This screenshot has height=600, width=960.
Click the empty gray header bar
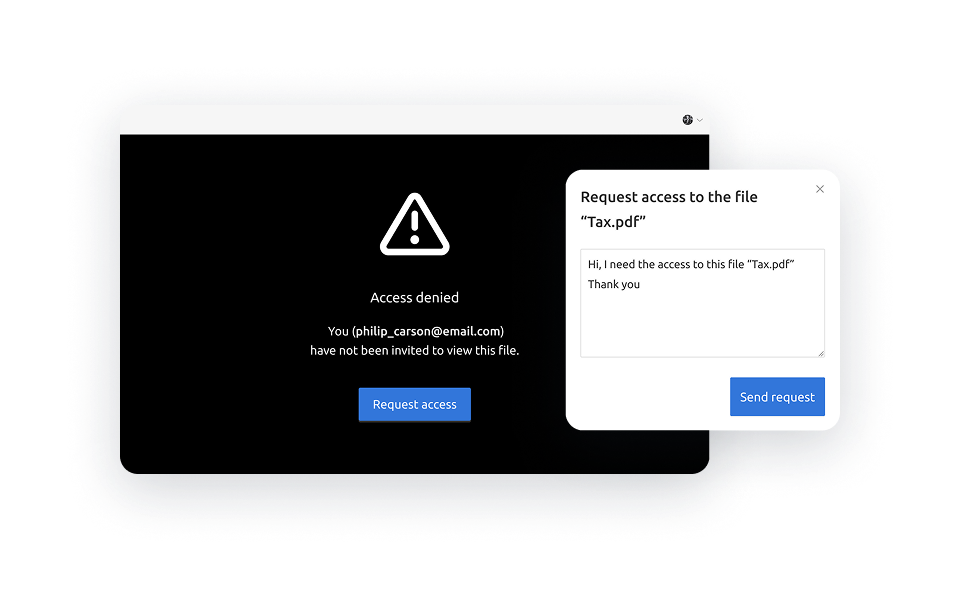pos(398,120)
